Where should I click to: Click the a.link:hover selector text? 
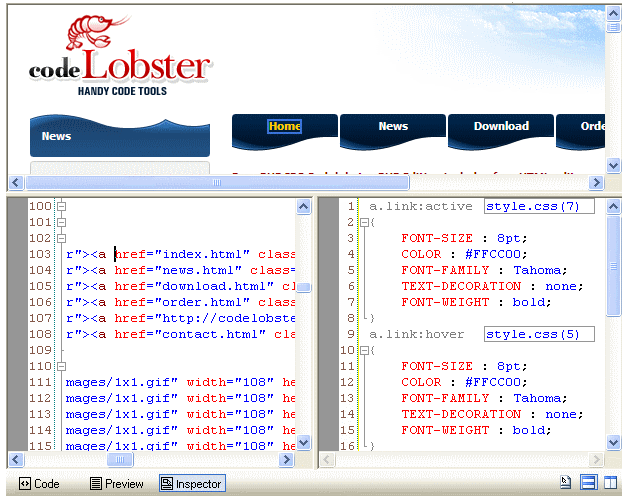(417, 334)
